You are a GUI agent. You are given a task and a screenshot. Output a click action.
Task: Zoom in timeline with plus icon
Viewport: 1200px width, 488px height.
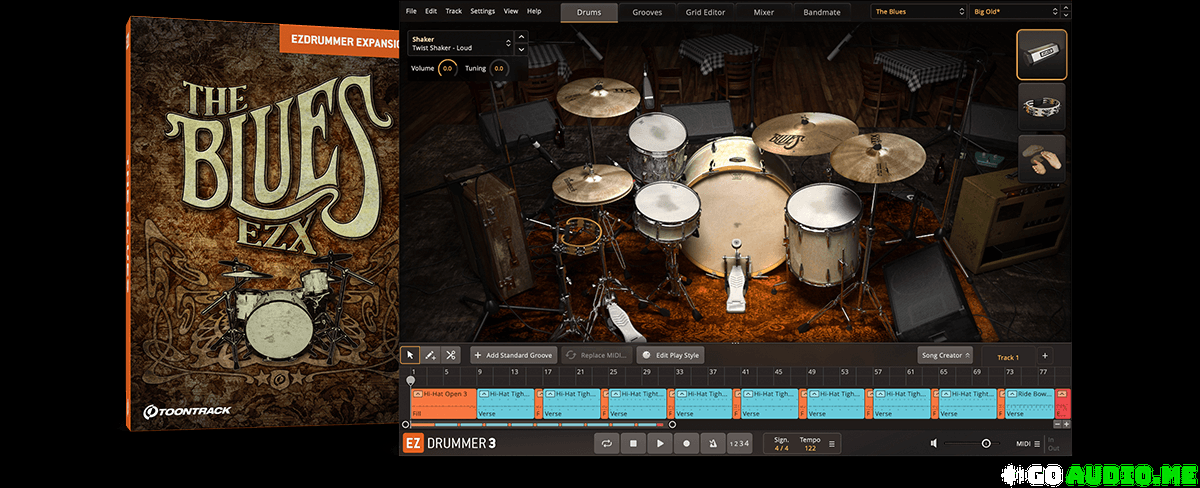coord(1066,424)
